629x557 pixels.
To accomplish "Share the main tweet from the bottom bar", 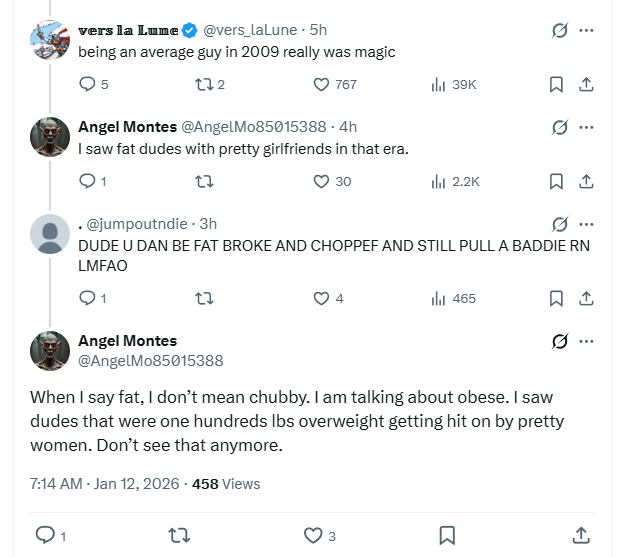I will pos(581,535).
